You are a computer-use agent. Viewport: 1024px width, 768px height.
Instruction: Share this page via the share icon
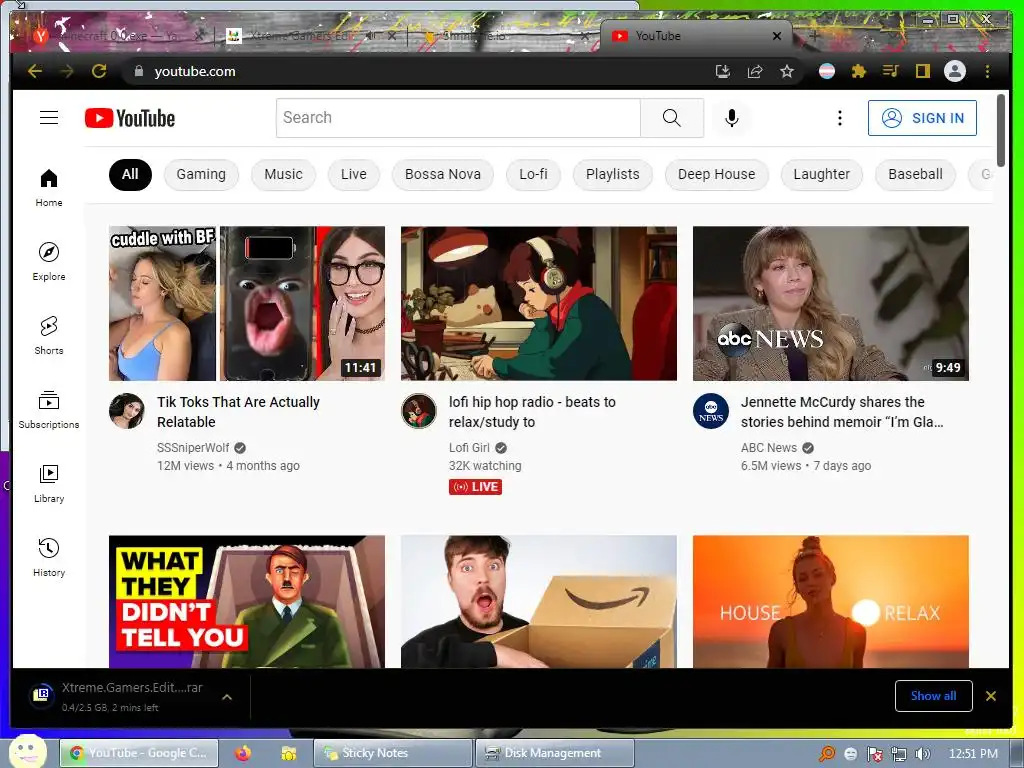(755, 71)
